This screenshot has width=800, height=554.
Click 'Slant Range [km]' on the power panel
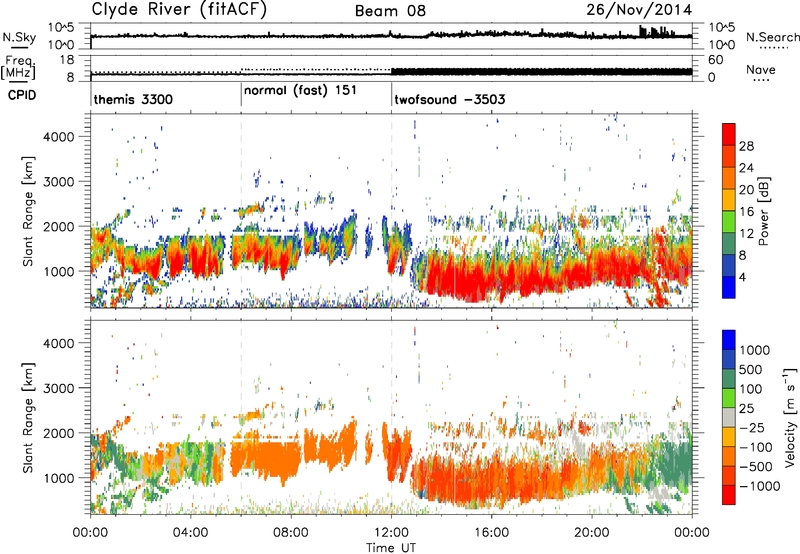28,211
